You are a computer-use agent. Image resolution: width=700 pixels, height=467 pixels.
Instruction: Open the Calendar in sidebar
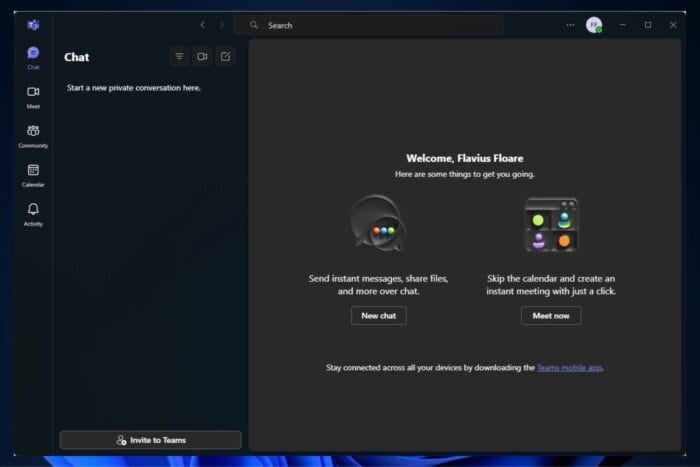(33, 175)
